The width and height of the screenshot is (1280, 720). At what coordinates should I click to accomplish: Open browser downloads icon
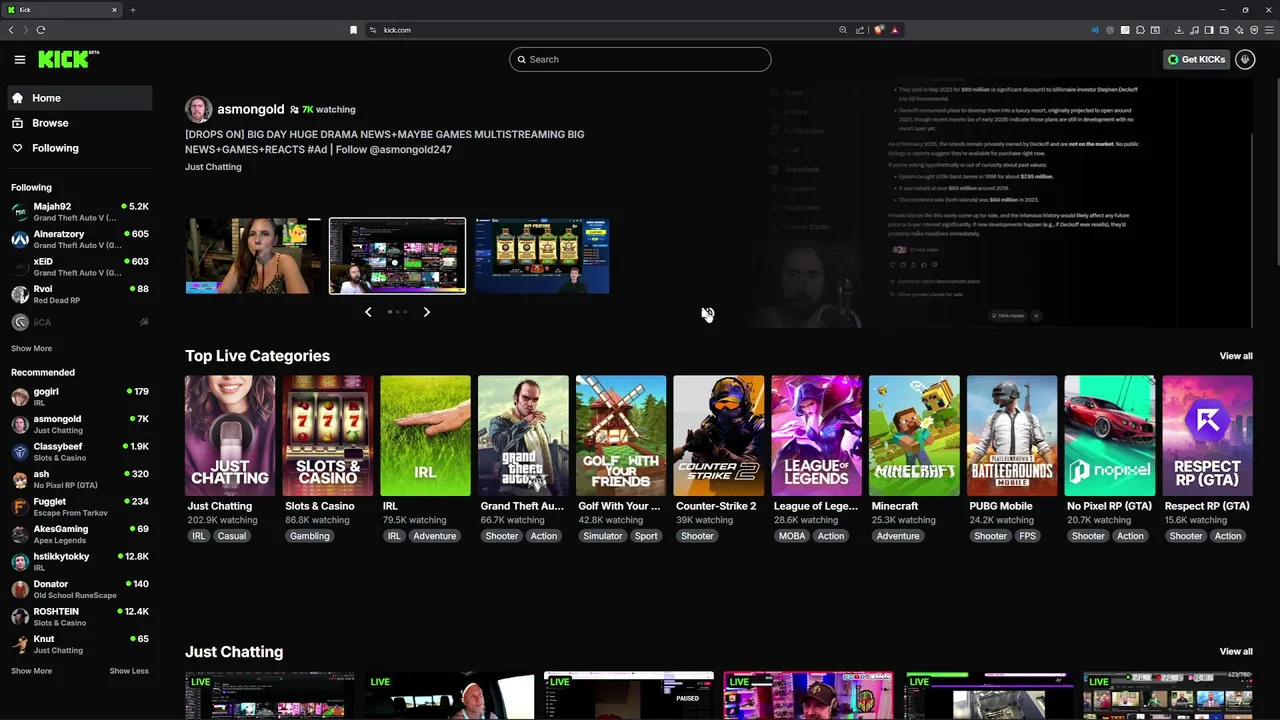1179,30
